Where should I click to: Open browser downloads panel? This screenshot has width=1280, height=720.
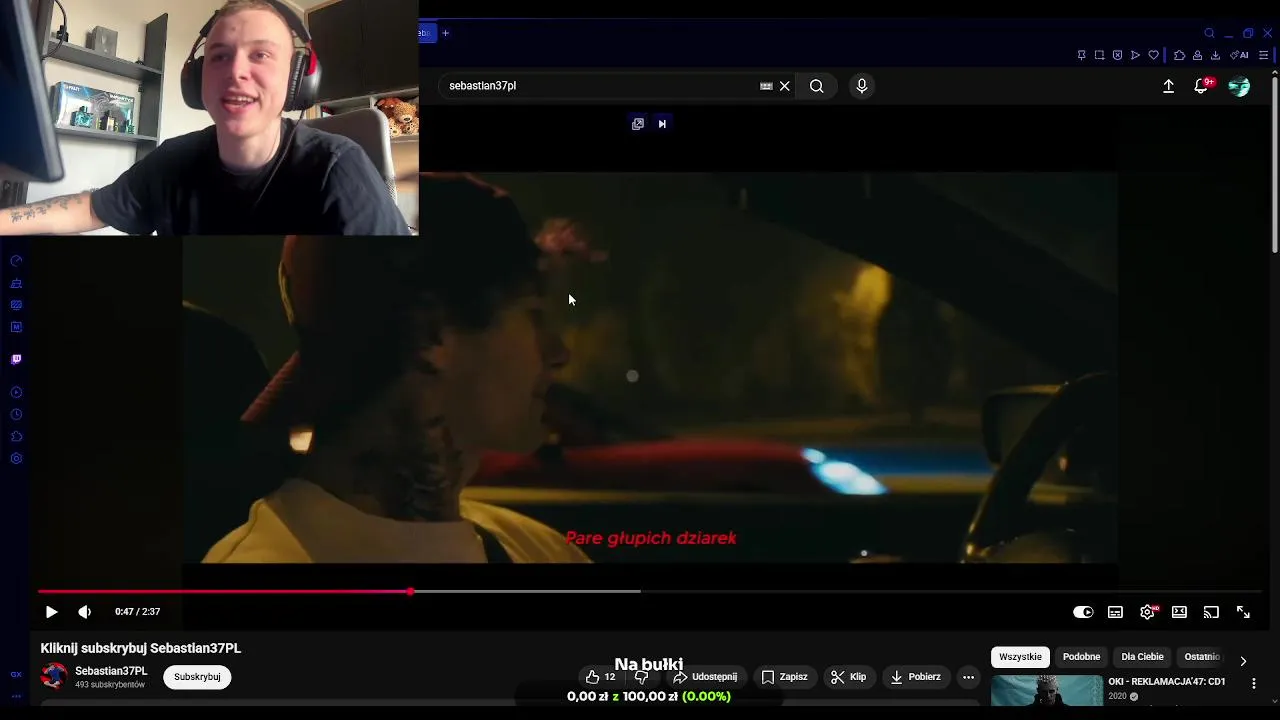point(1215,55)
